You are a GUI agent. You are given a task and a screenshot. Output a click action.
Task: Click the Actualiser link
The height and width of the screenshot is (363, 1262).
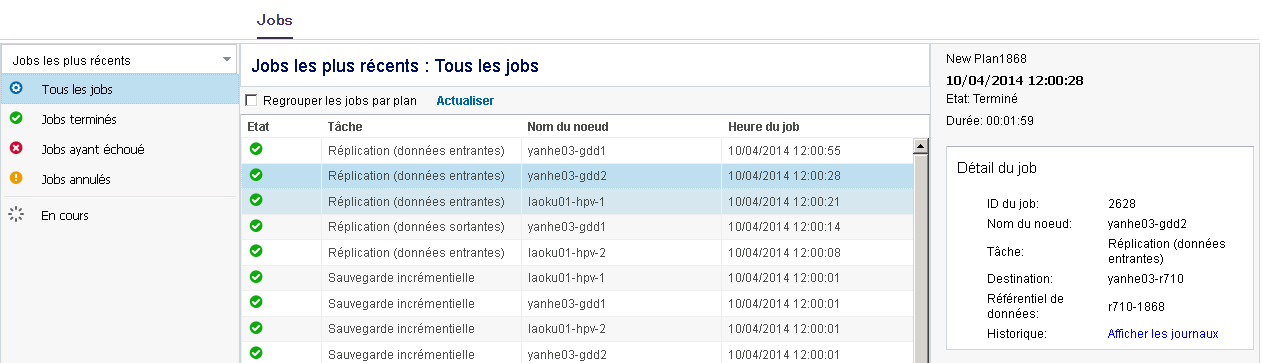[x=465, y=101]
